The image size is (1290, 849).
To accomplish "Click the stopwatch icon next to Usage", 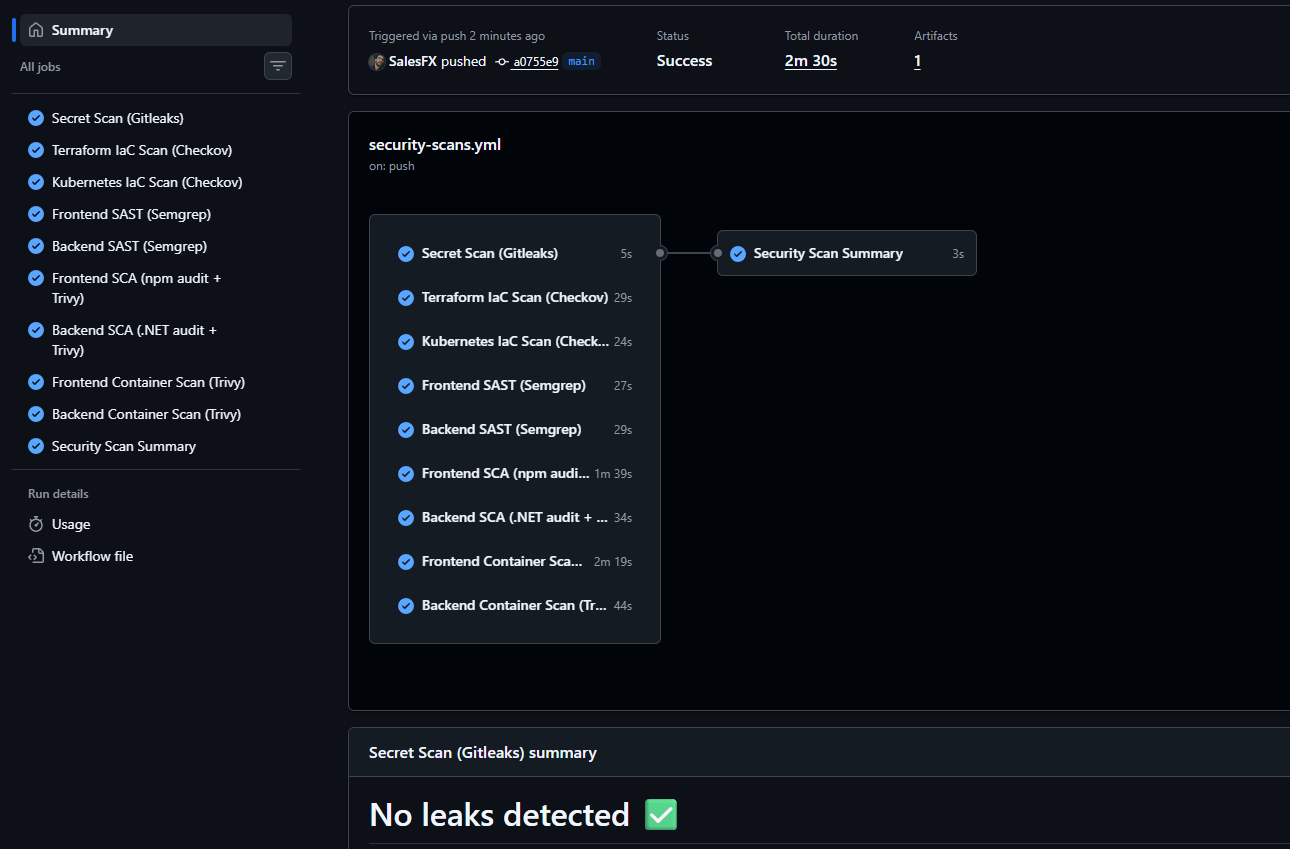I will pos(36,524).
